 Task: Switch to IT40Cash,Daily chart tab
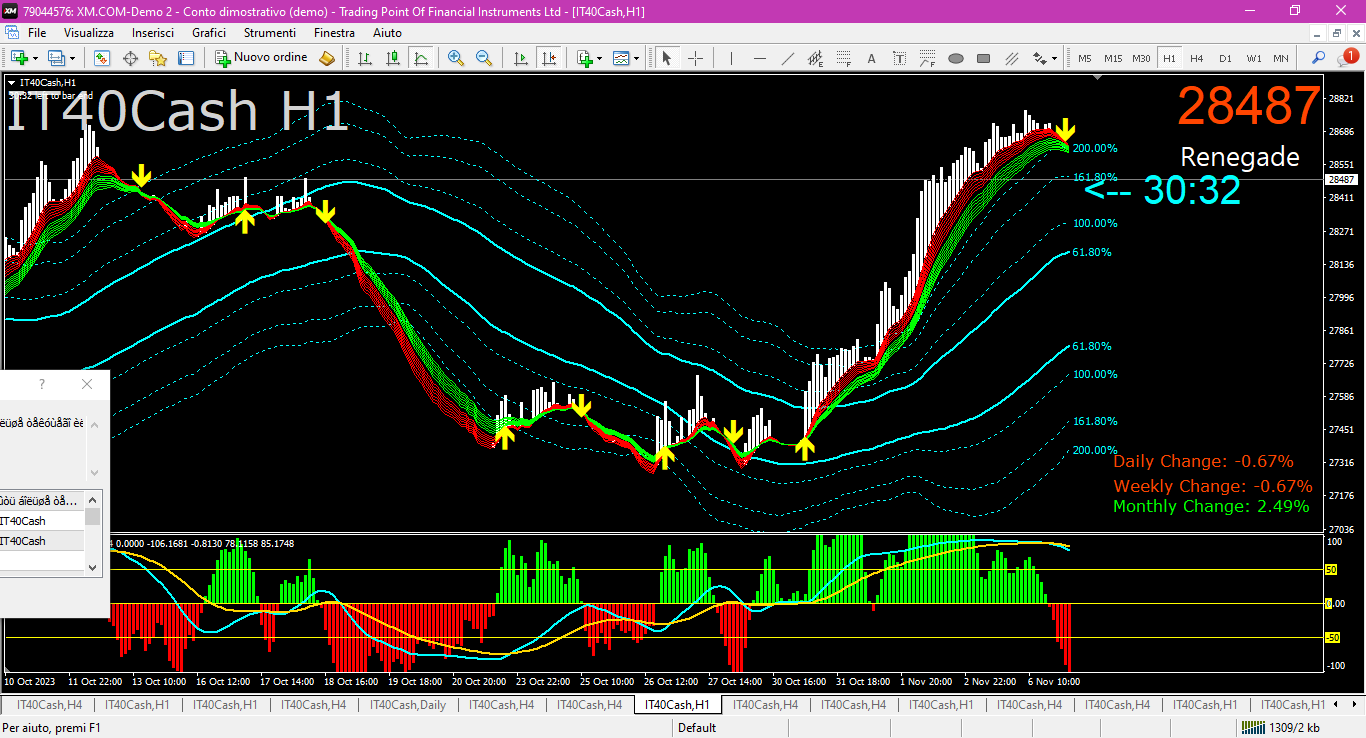tap(408, 705)
